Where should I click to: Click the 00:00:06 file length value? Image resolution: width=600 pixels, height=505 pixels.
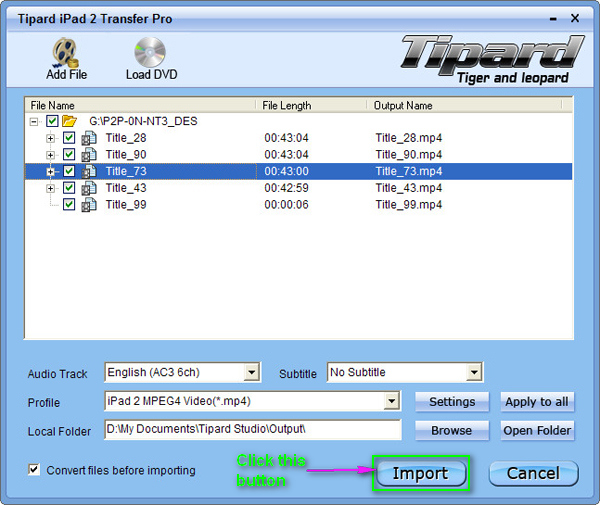point(286,205)
